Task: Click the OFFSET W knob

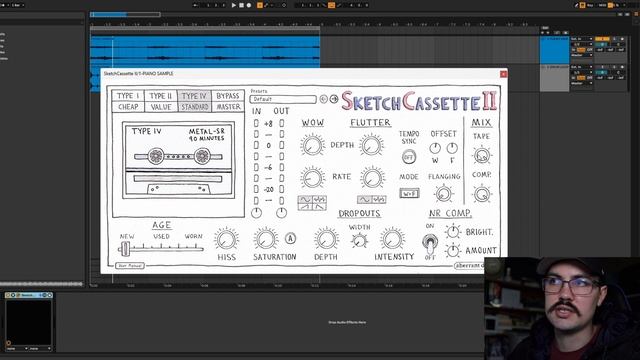Action: pyautogui.click(x=435, y=148)
